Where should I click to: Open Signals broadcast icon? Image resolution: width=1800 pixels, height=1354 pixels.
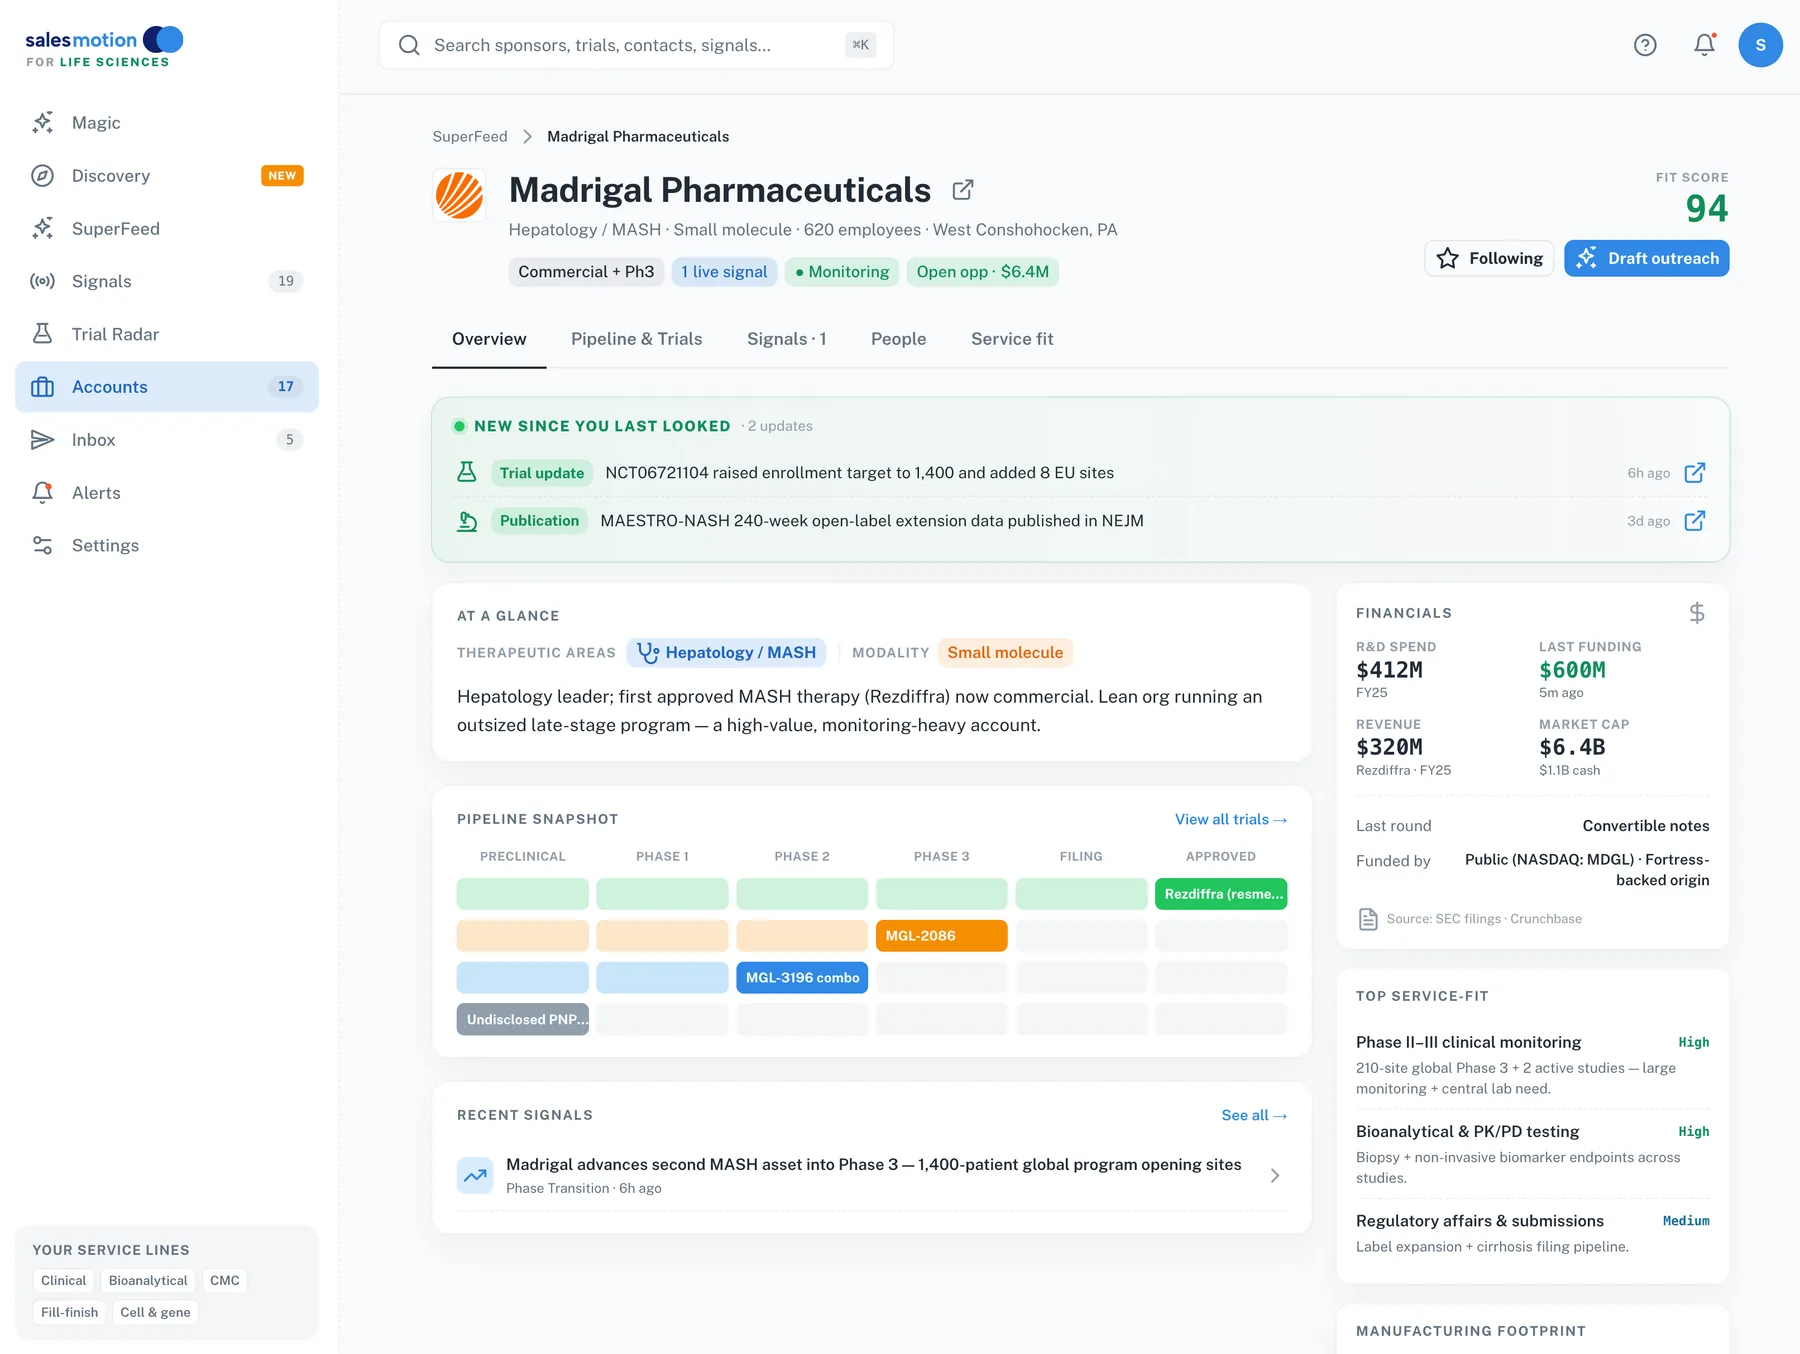[x=42, y=282]
